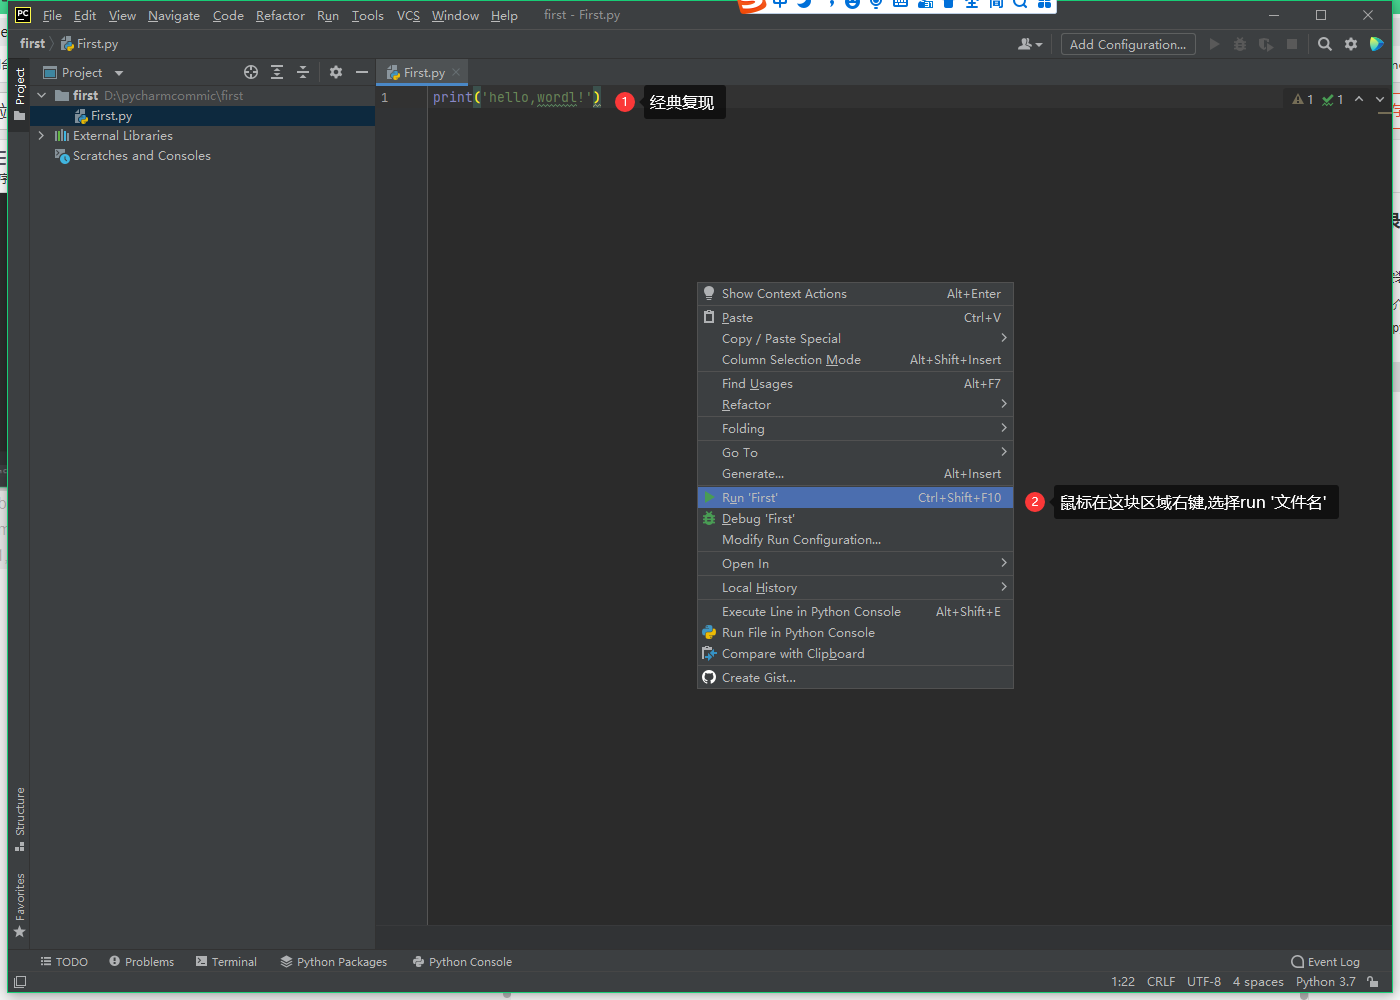
Task: Expand the Go To submenu
Action: (x=855, y=453)
